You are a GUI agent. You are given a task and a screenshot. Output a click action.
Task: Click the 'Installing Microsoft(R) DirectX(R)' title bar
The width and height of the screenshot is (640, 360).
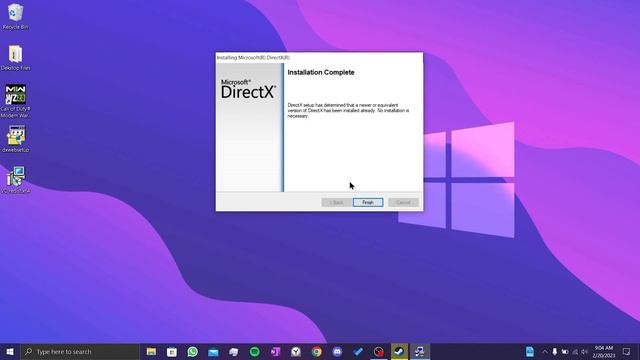[319, 58]
